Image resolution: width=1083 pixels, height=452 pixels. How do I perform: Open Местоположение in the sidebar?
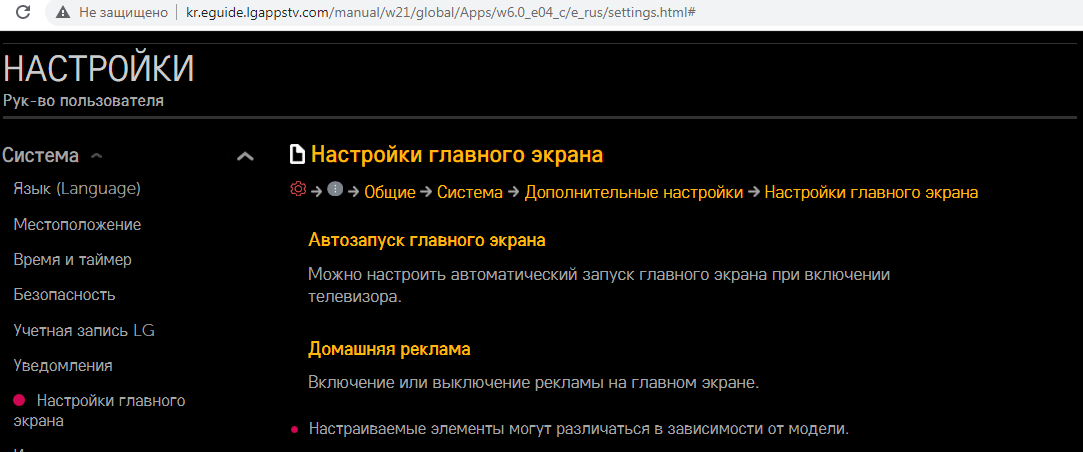77,225
